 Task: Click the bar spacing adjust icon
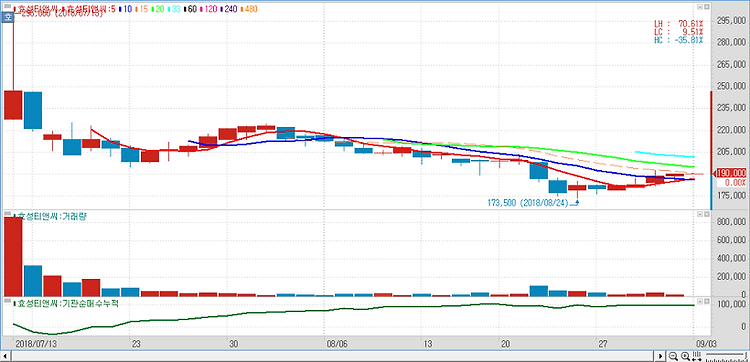click(x=696, y=356)
